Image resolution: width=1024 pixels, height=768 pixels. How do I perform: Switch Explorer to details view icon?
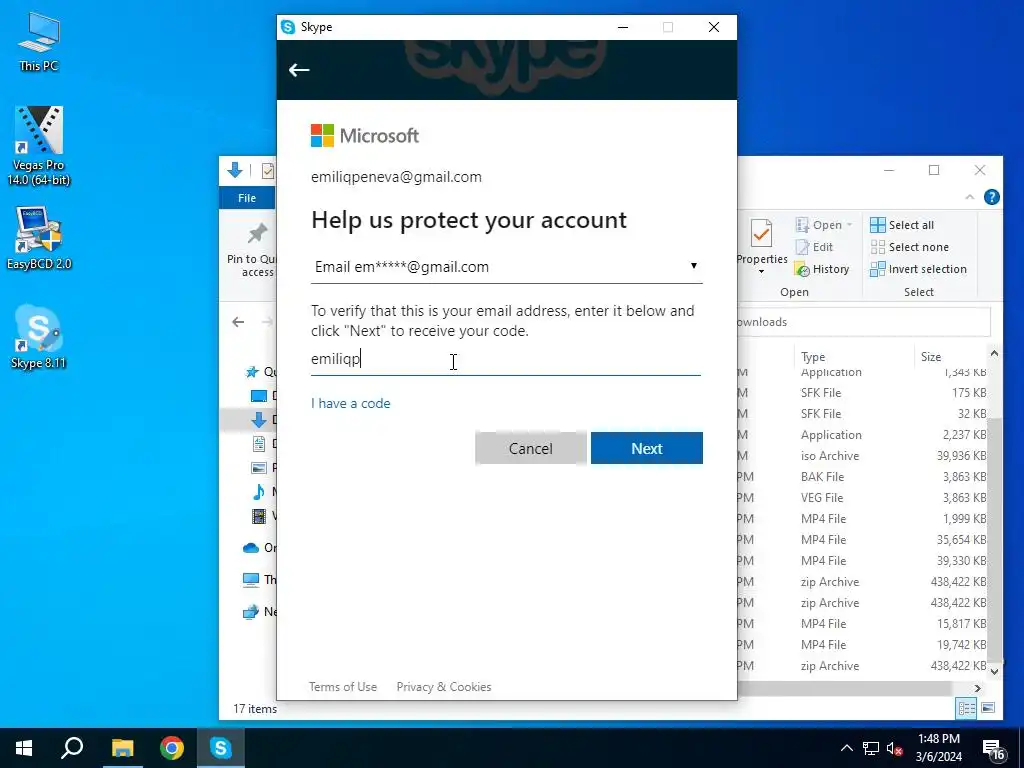(966, 708)
